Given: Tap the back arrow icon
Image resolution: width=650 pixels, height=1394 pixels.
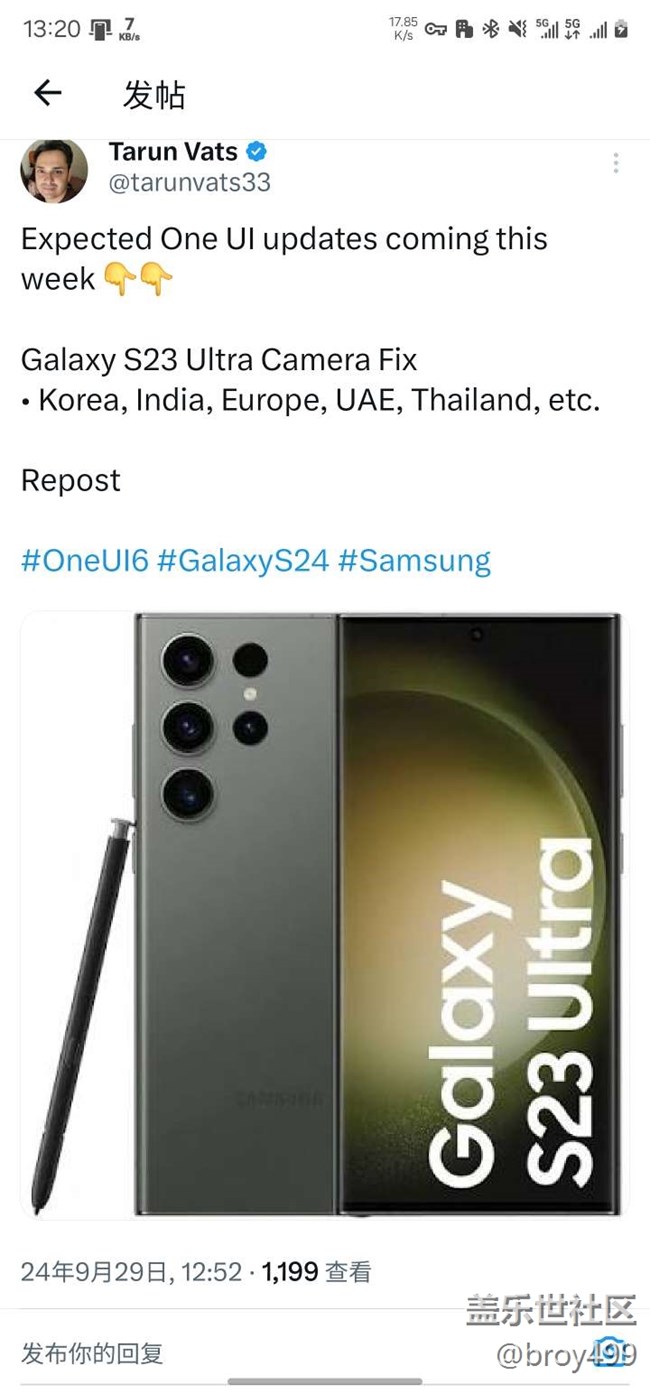Looking at the screenshot, I should (48, 94).
